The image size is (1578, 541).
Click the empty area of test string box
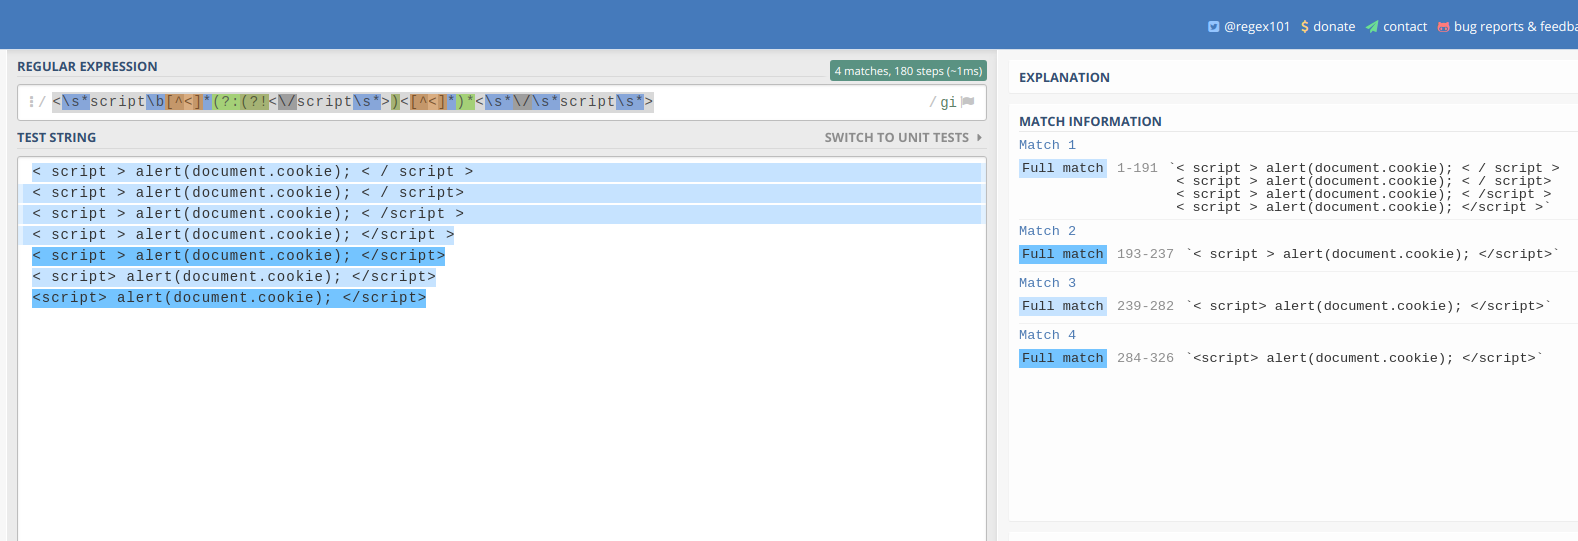500,420
